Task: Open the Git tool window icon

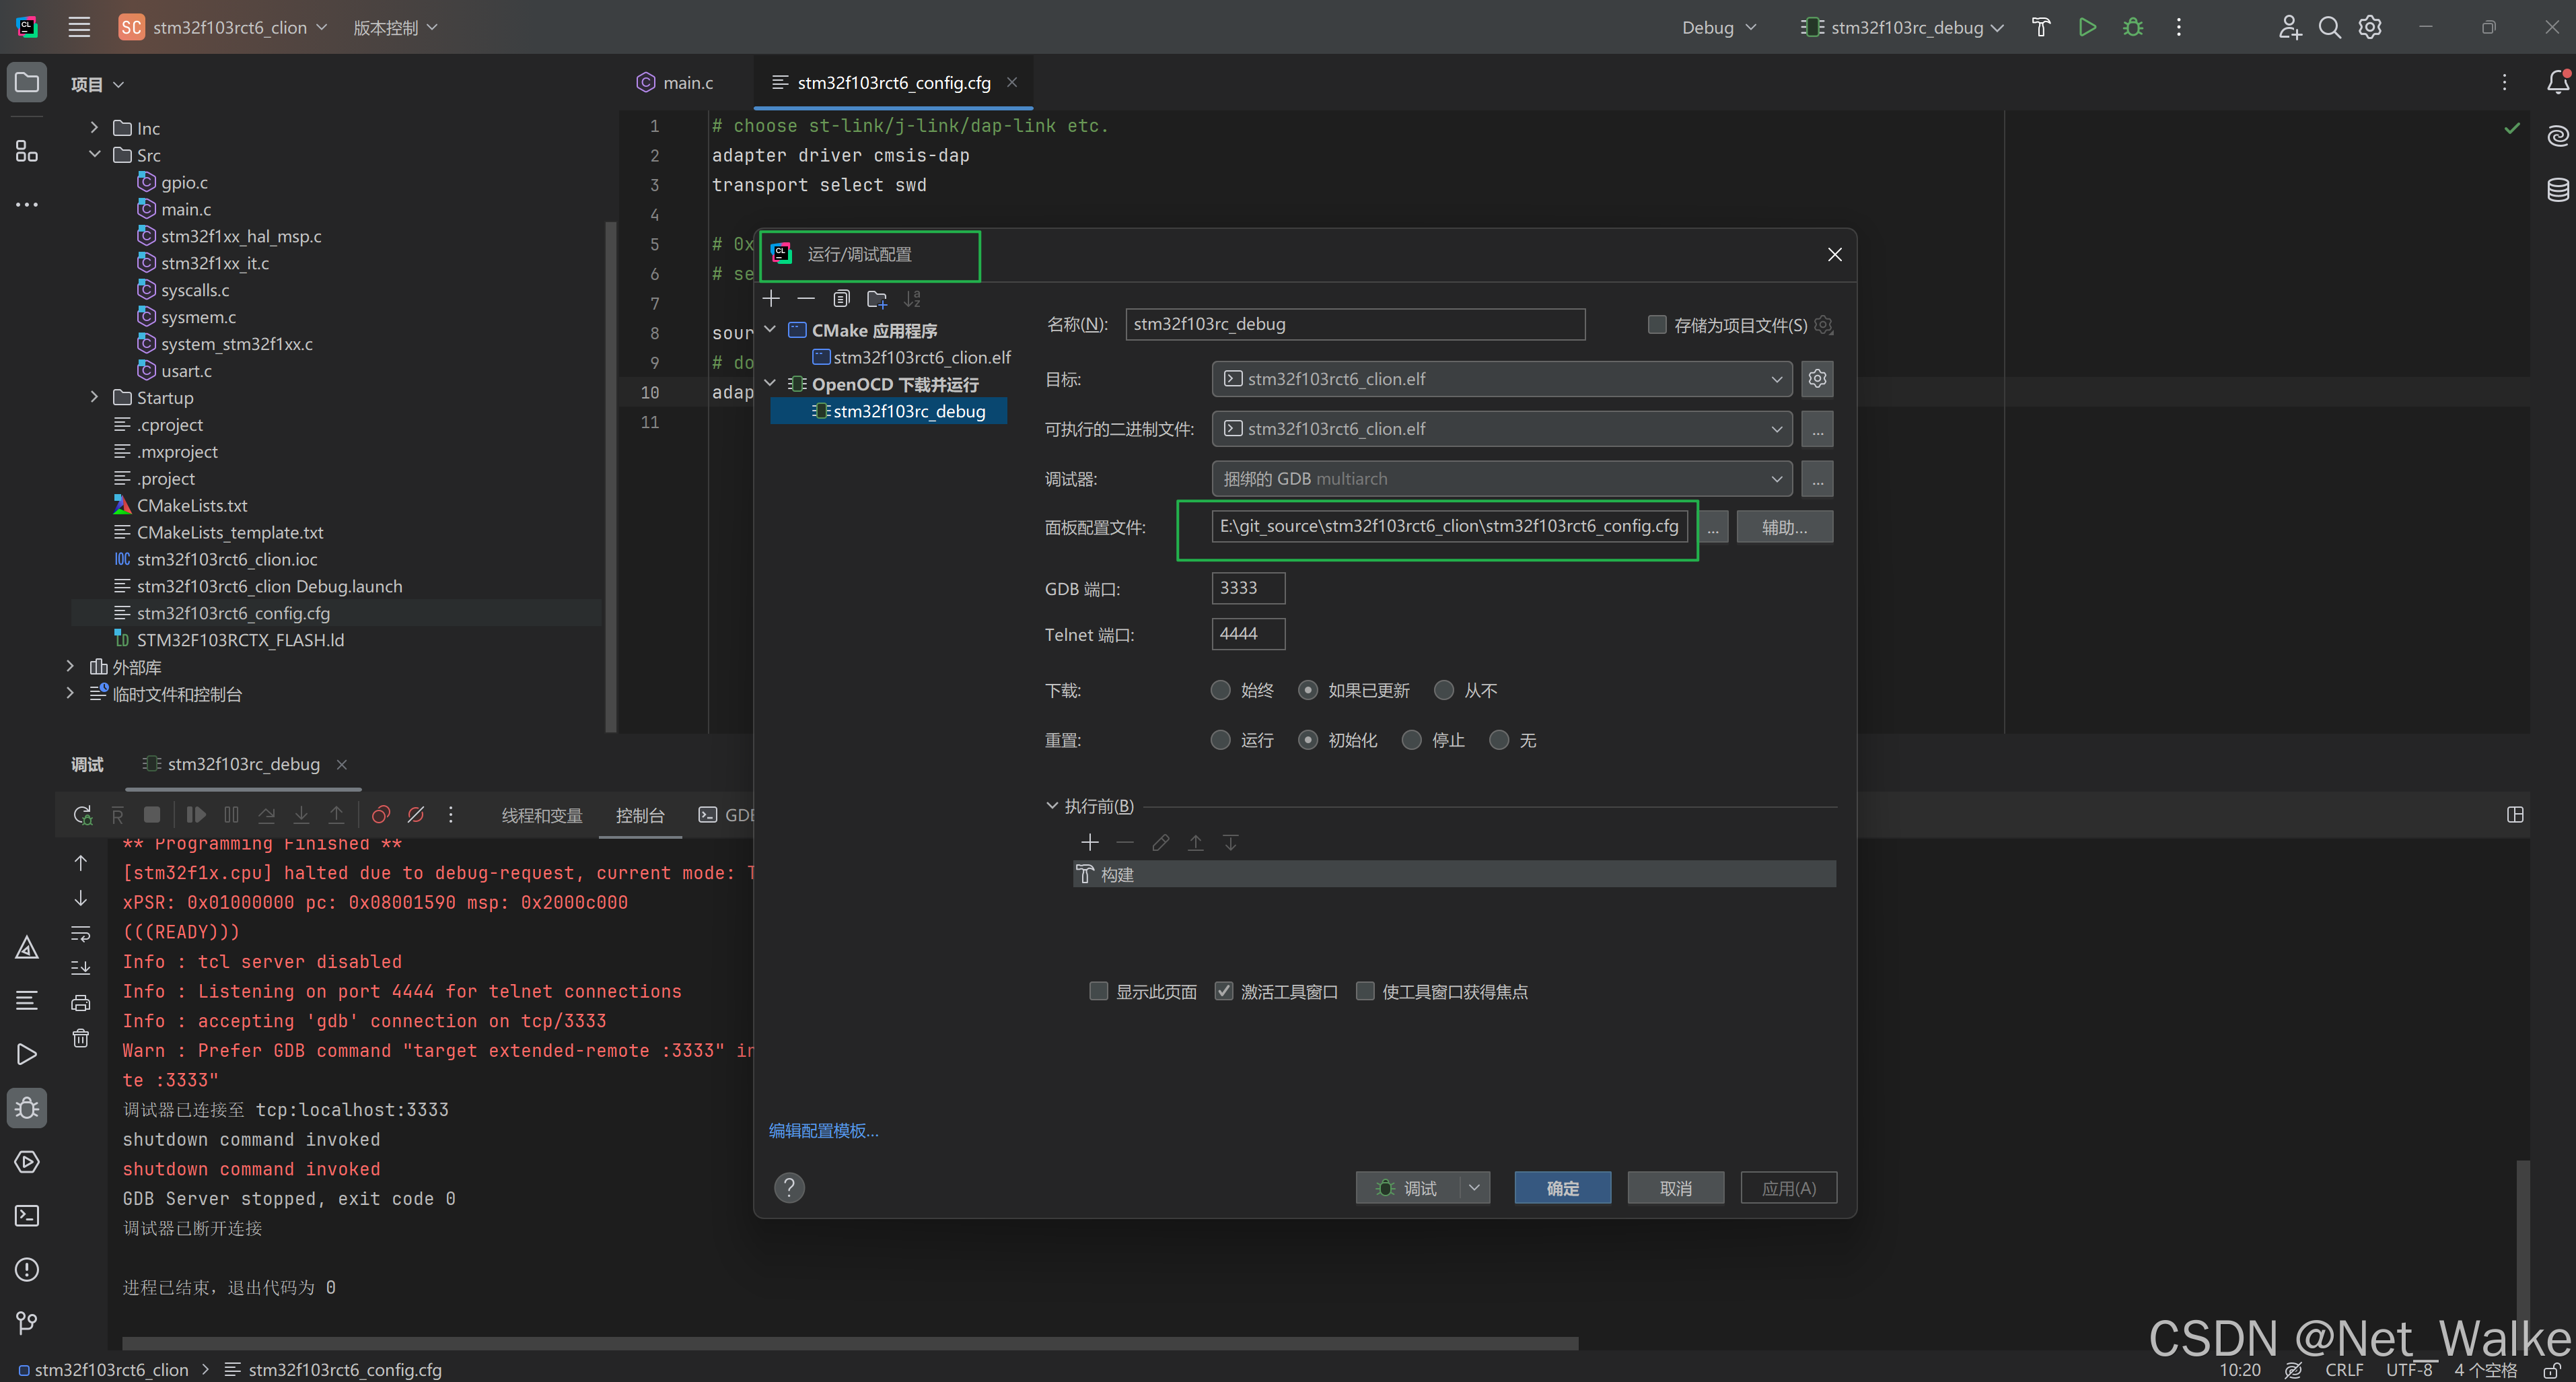Action: (x=27, y=1323)
